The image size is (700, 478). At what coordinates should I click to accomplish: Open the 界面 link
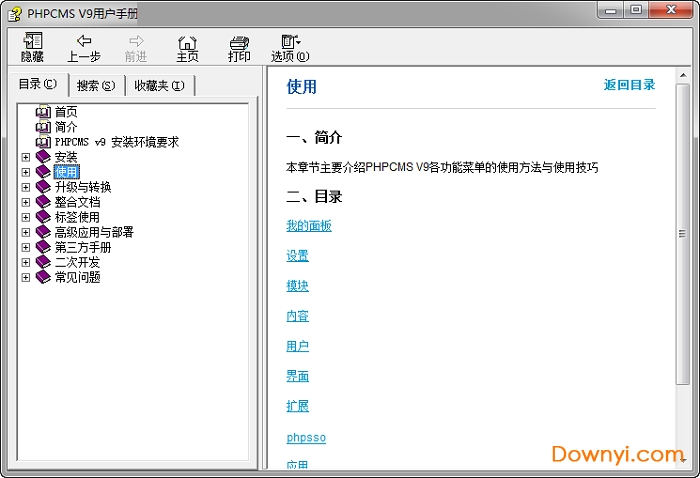[x=297, y=376]
